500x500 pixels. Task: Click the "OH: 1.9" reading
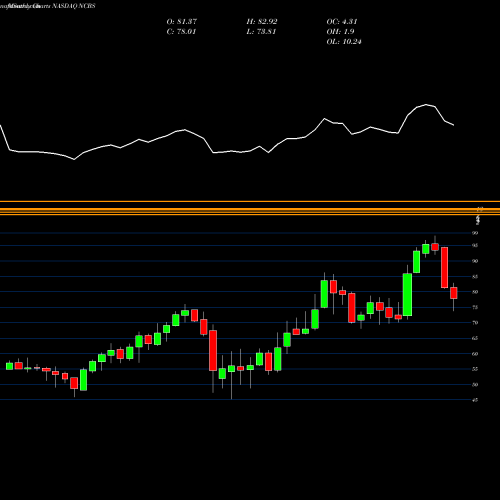pyautogui.click(x=340, y=32)
